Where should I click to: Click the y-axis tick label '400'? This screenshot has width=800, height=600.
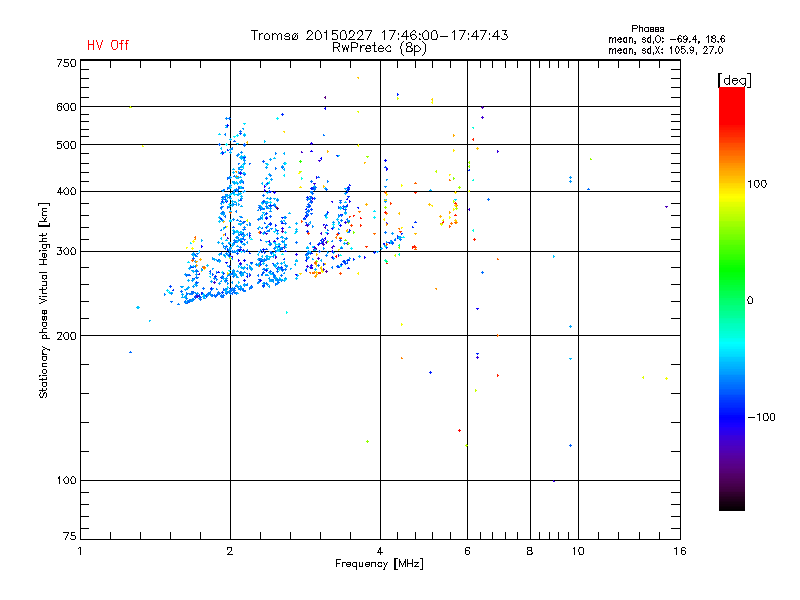click(66, 192)
